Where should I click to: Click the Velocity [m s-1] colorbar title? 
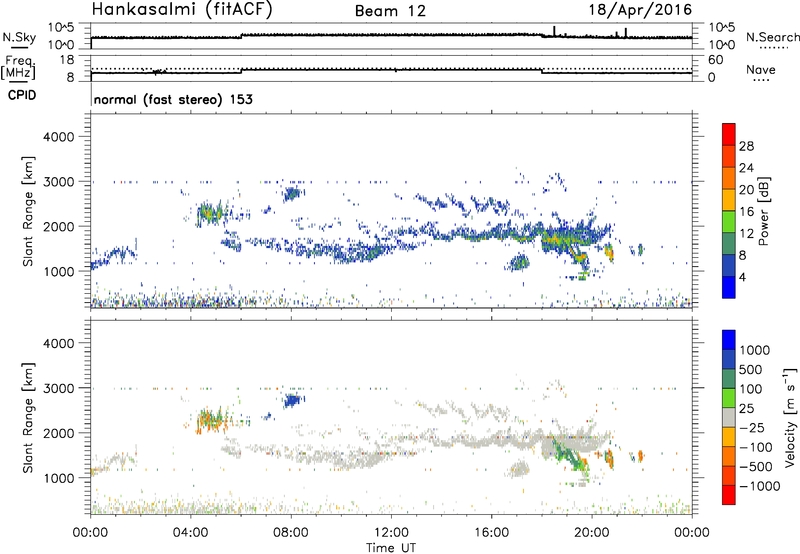point(790,417)
